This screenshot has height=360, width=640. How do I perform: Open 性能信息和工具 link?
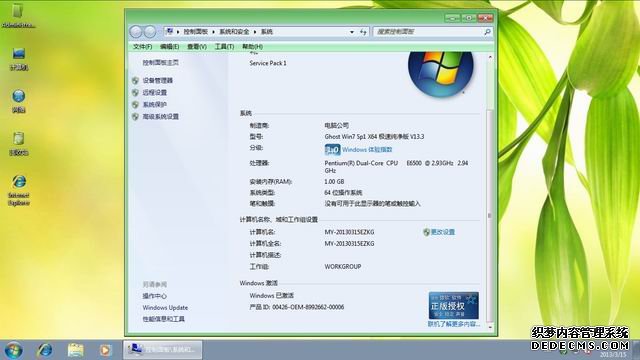click(x=163, y=319)
